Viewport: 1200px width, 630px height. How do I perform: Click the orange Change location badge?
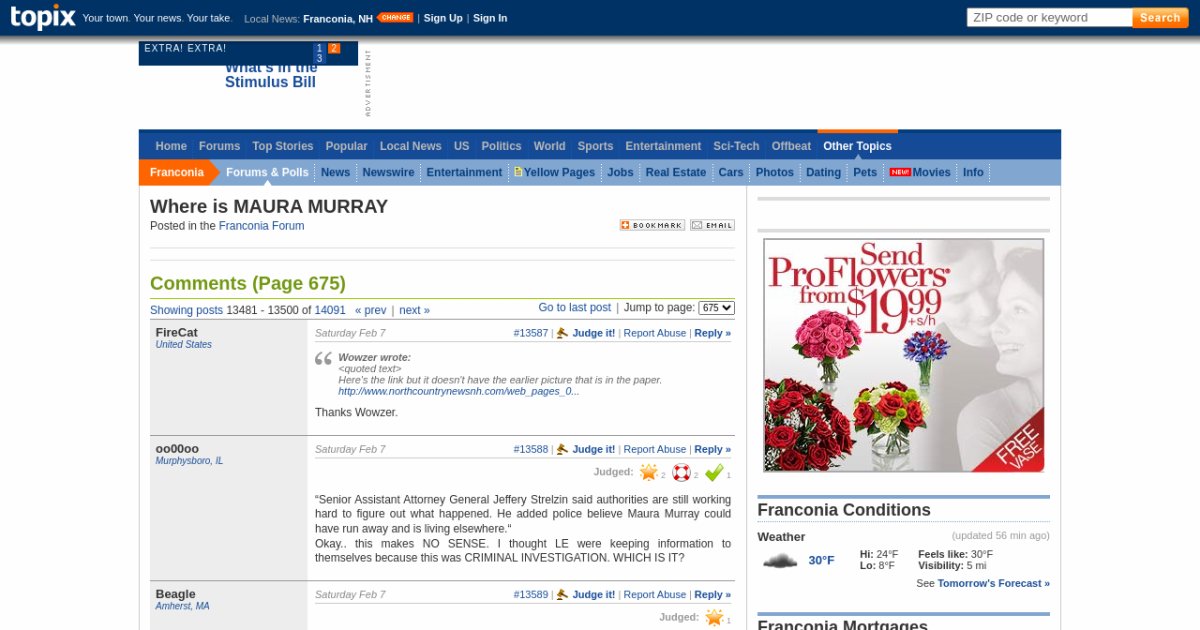(395, 18)
